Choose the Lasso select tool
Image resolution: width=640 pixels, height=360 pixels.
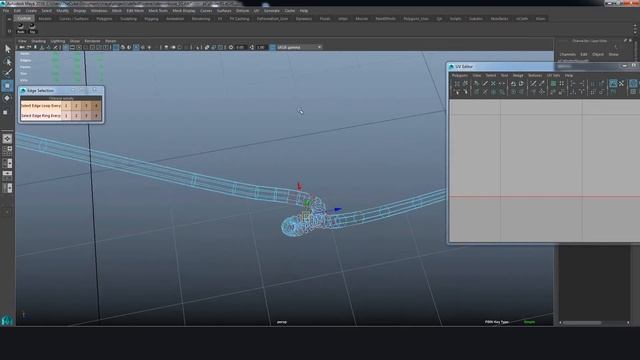coord(7,61)
